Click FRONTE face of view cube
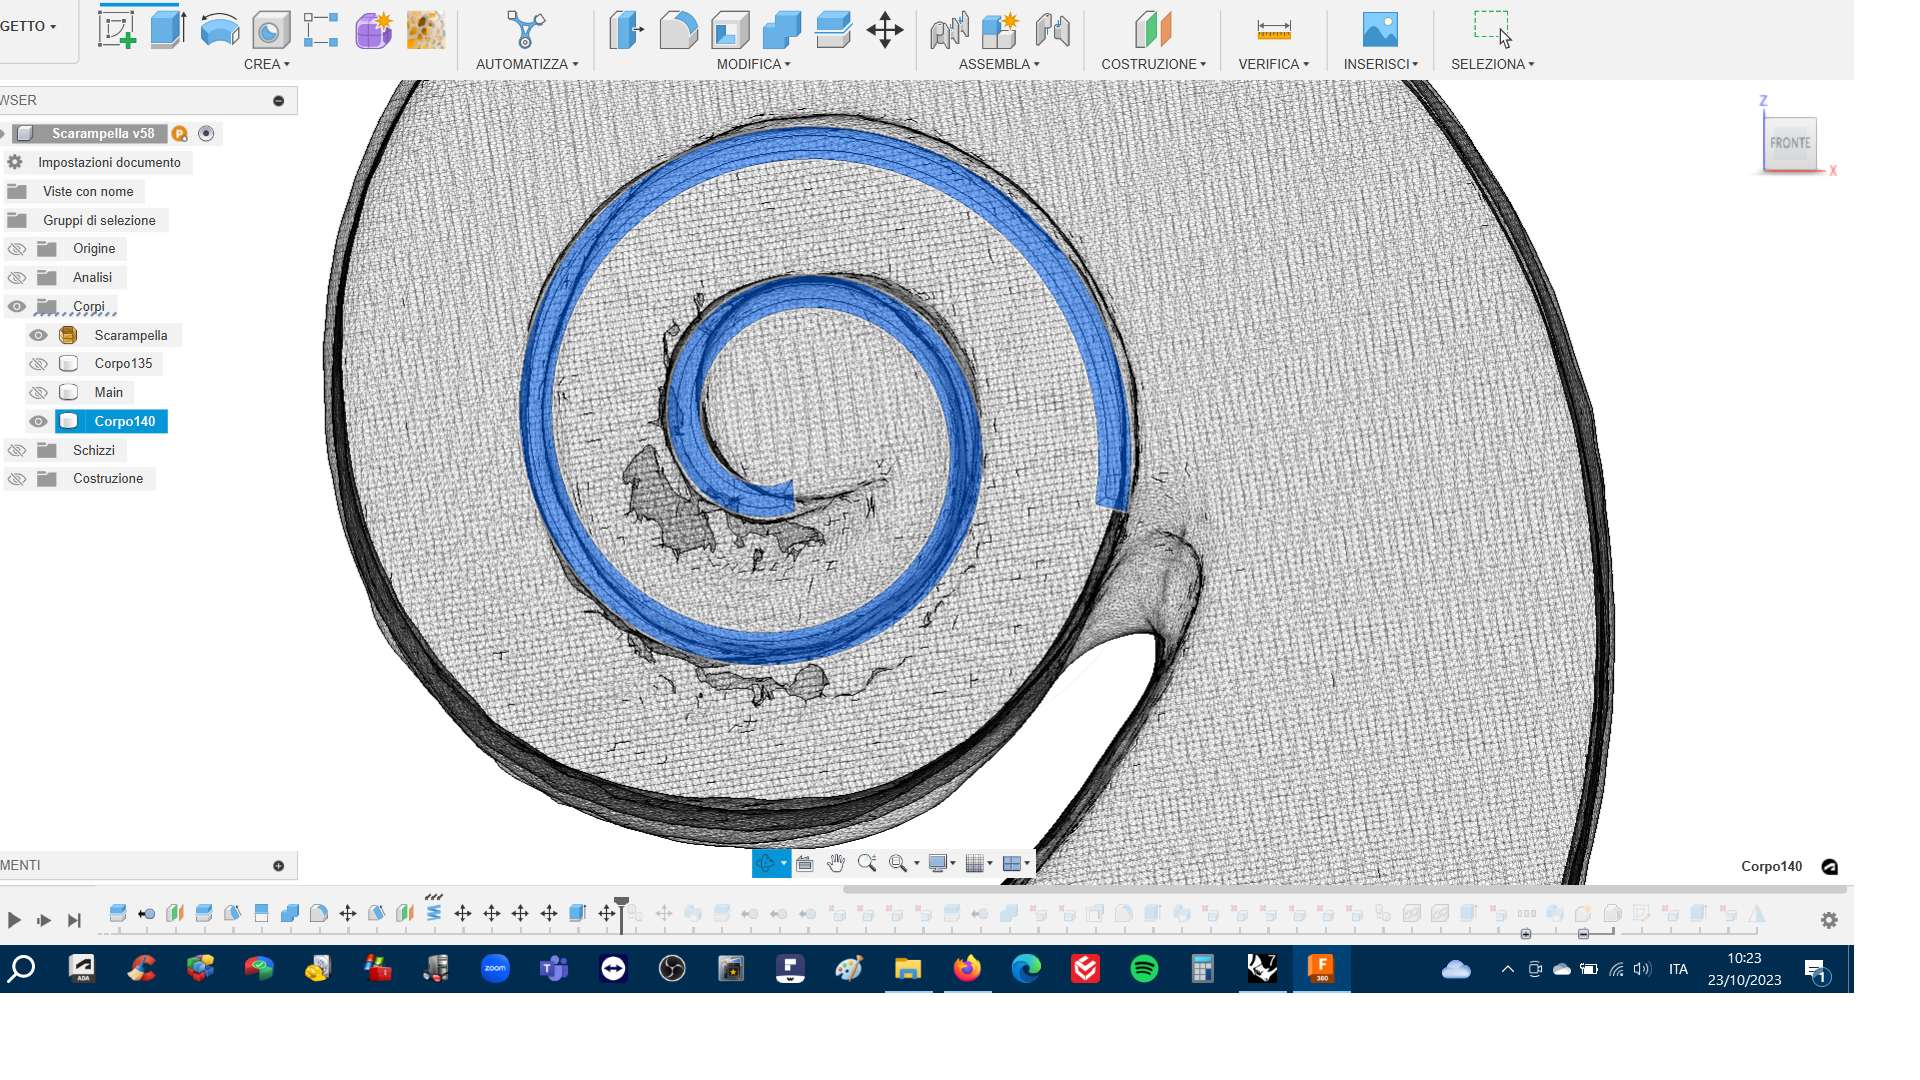1920x1080 pixels. (1790, 143)
